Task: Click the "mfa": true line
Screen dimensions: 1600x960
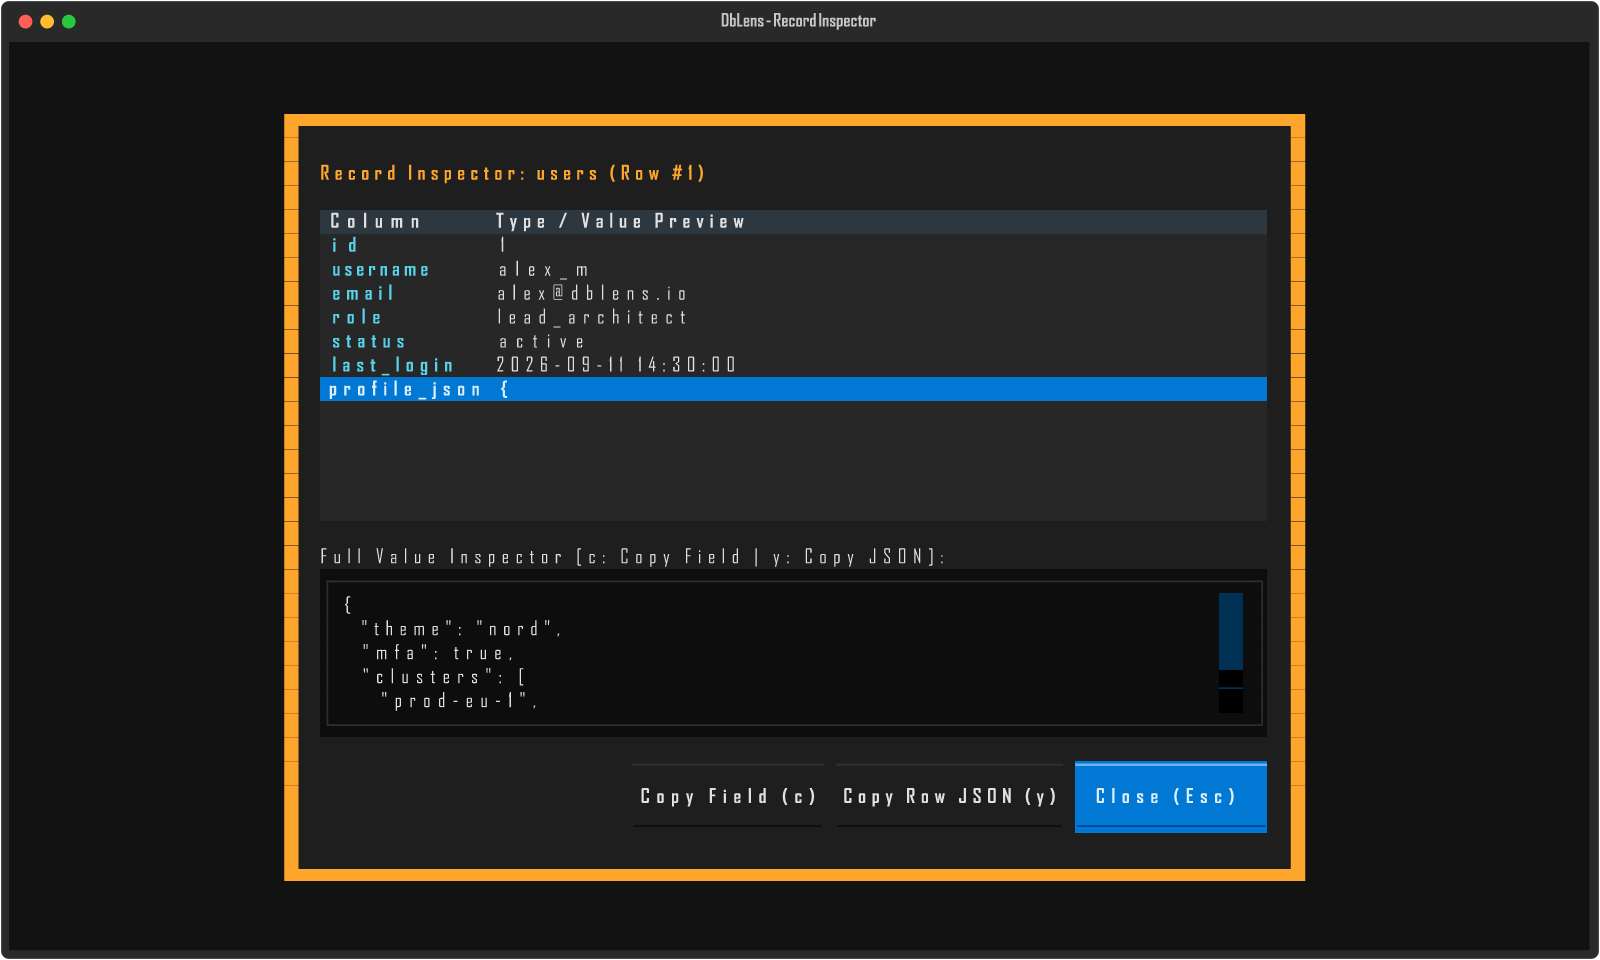Action: (438, 653)
